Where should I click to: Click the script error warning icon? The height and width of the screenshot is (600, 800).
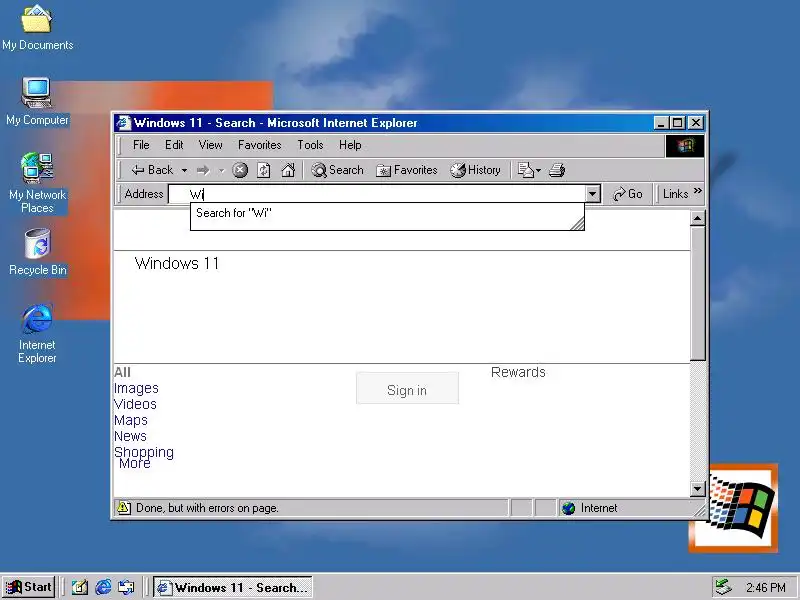click(x=123, y=508)
